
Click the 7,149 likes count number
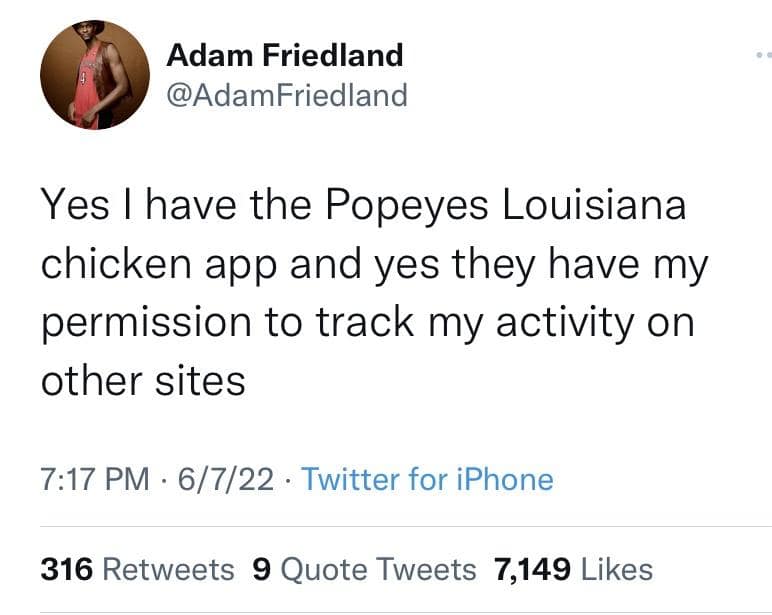pyautogui.click(x=533, y=570)
